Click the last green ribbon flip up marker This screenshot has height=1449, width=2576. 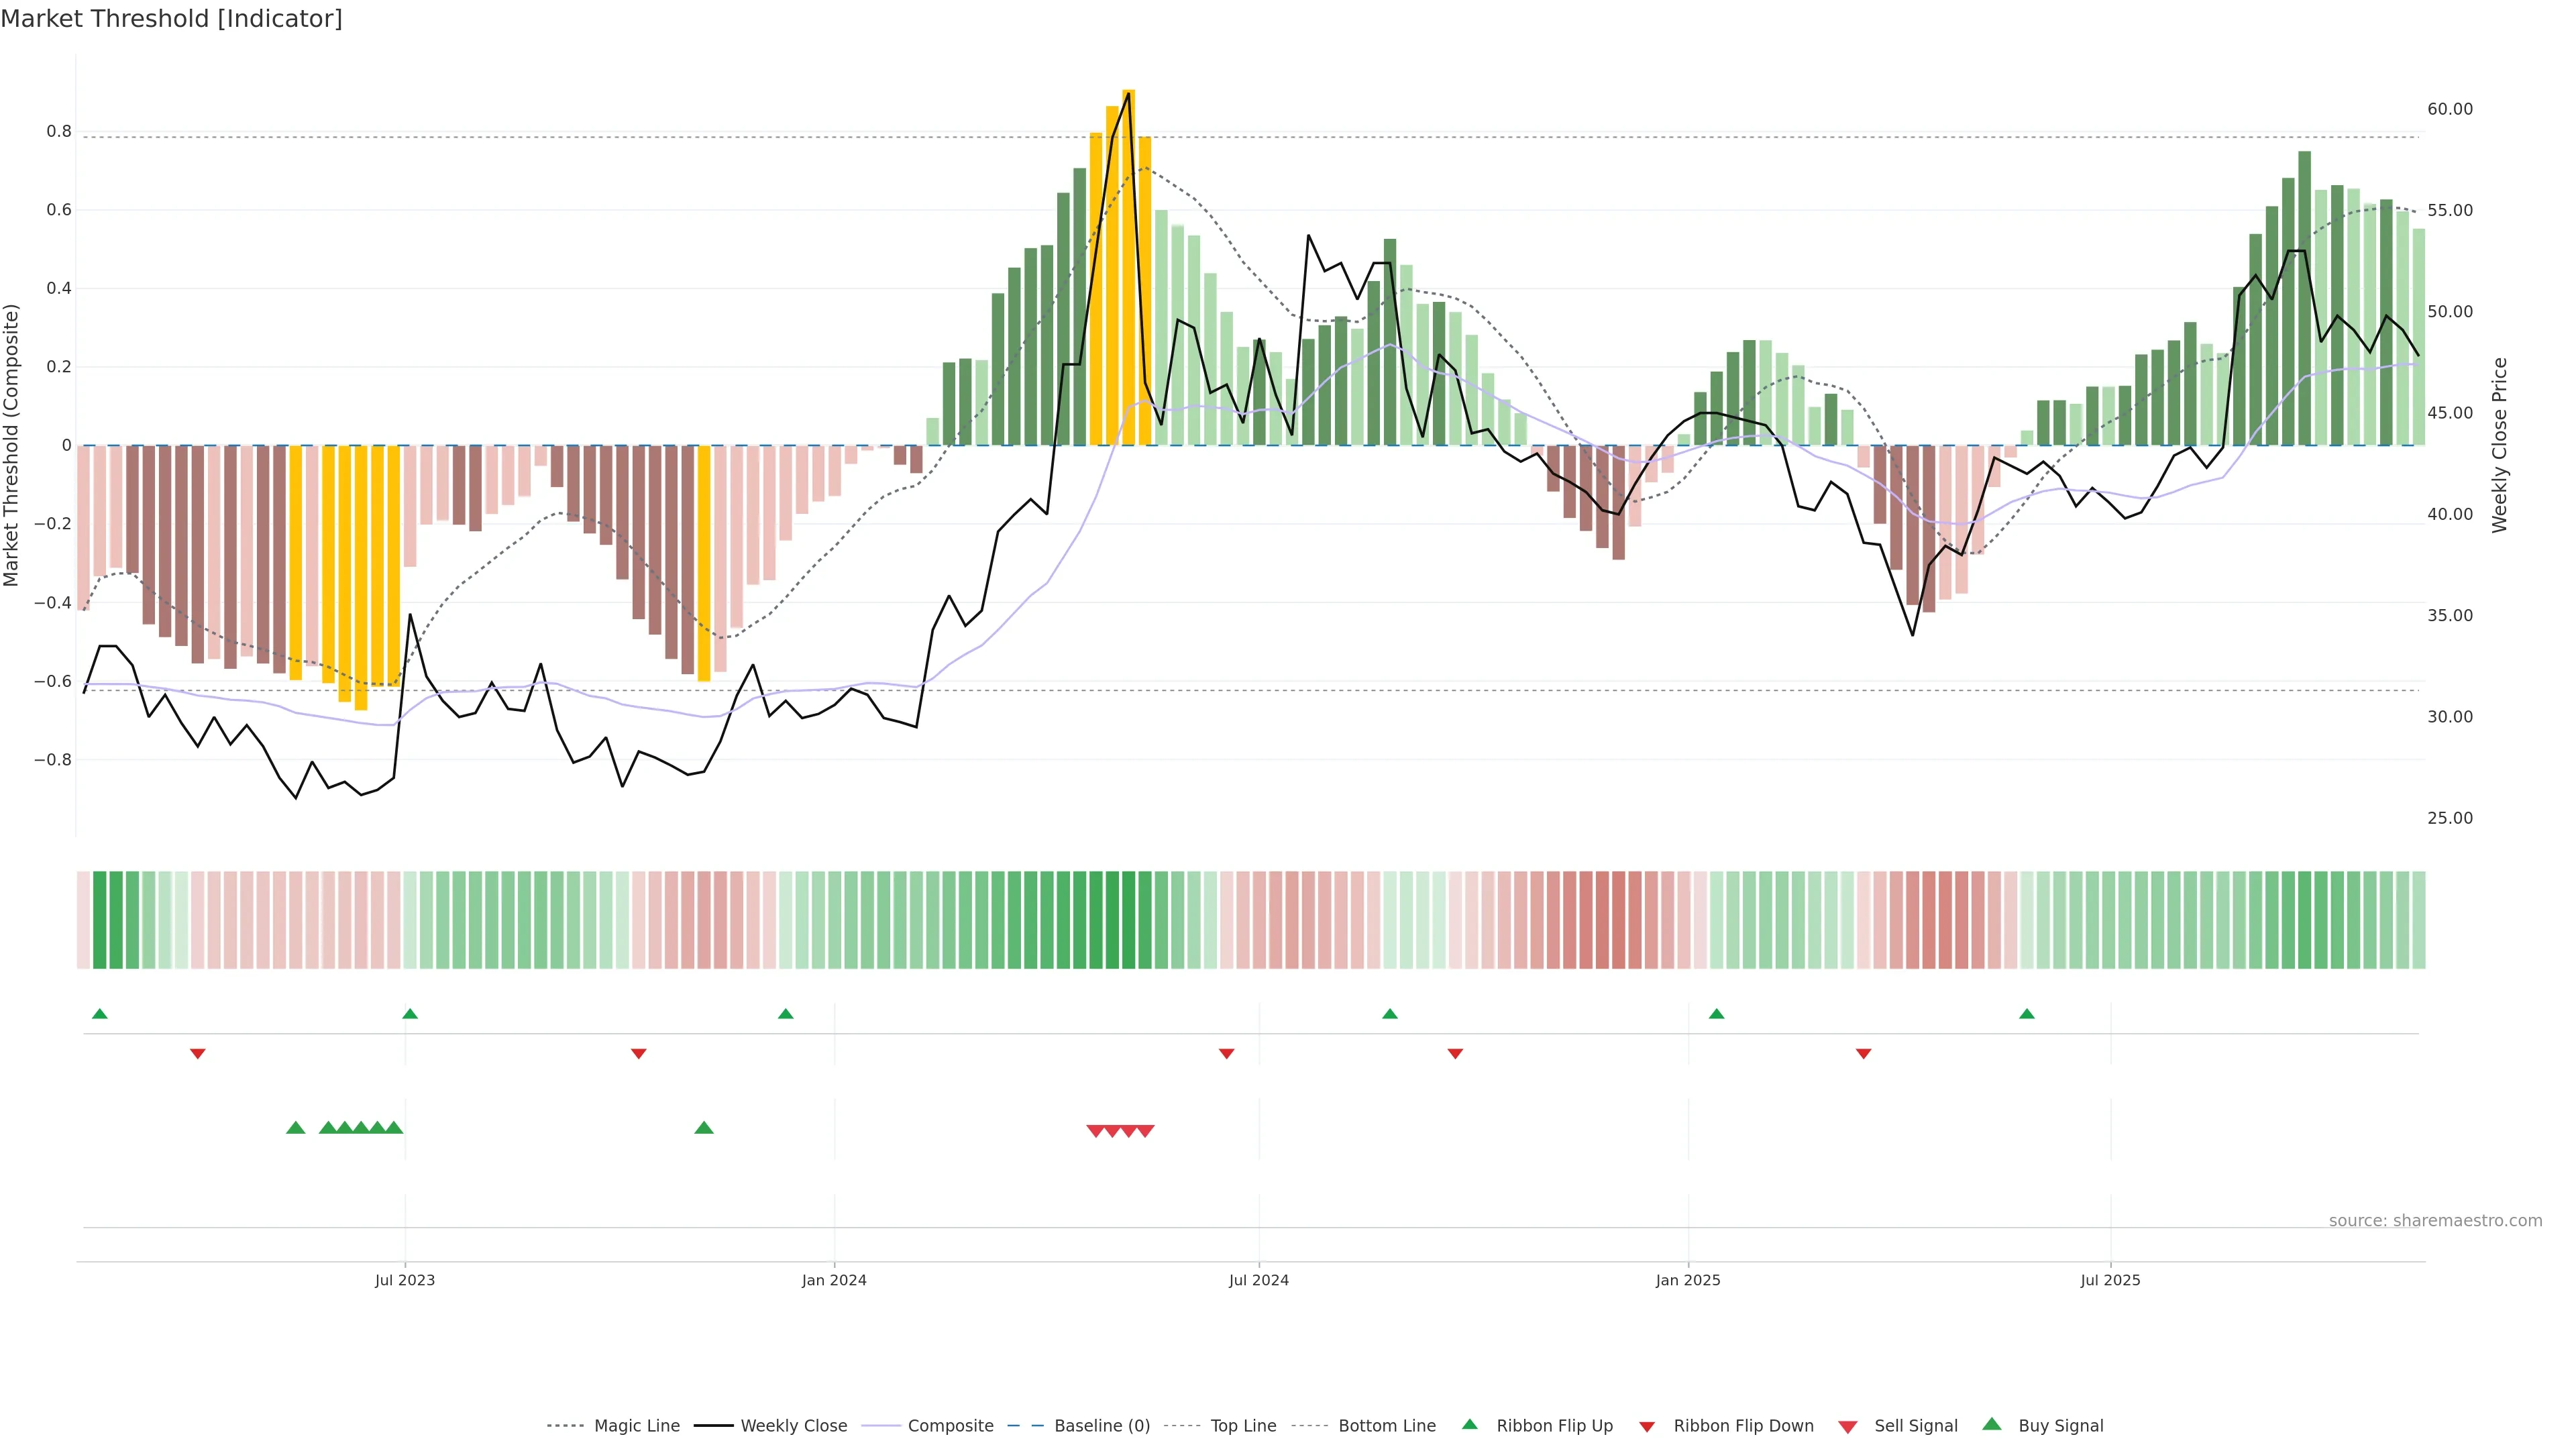[2027, 1014]
